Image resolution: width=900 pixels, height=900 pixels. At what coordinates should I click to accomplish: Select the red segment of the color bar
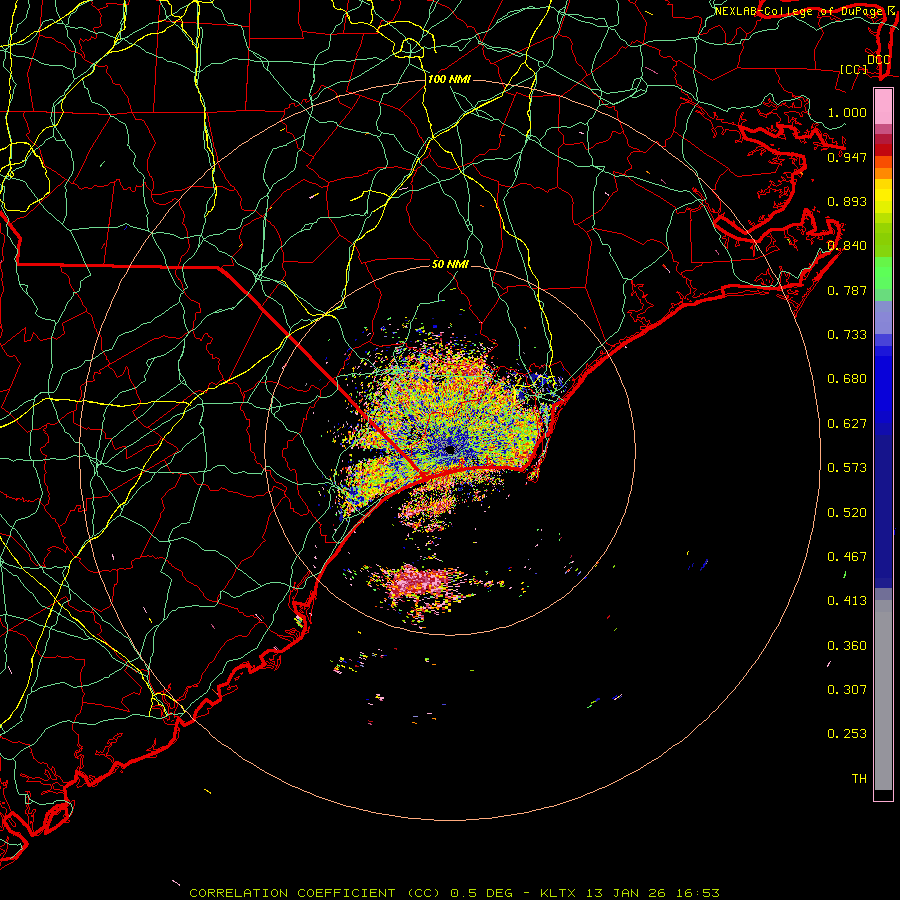pos(883,150)
